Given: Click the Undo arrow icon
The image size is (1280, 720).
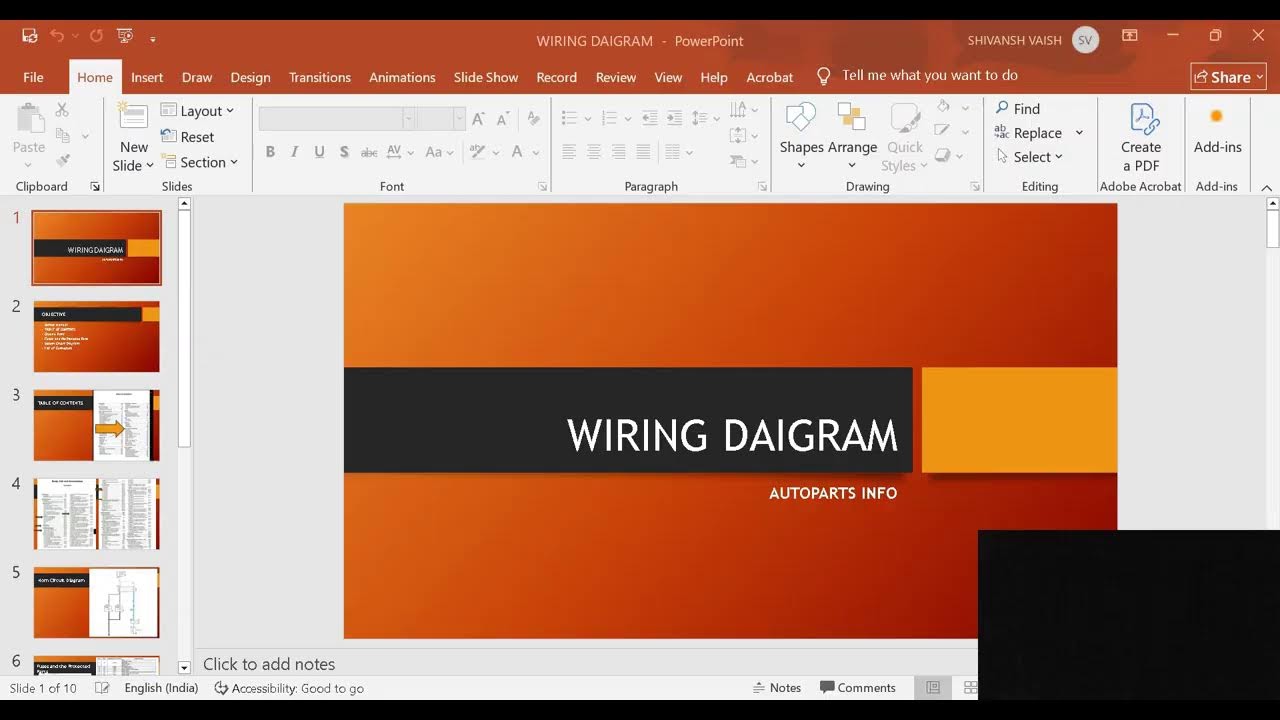Looking at the screenshot, I should click(57, 36).
